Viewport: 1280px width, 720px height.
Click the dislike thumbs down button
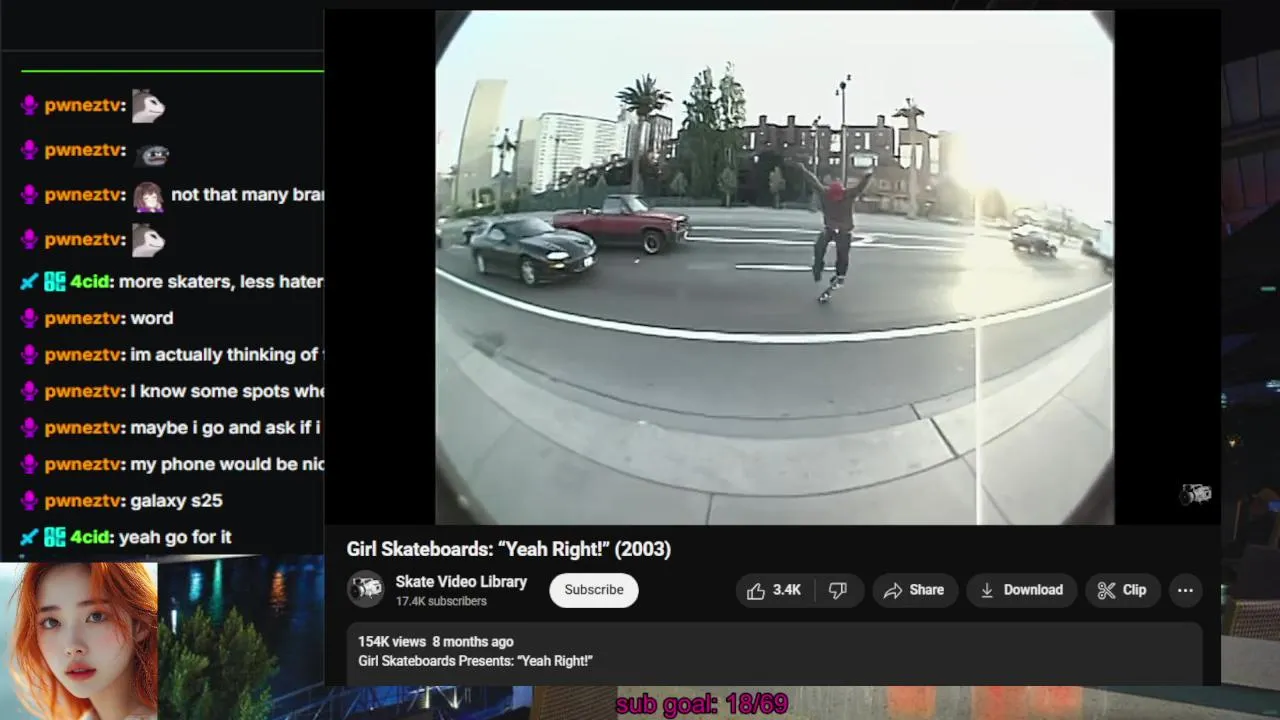coord(838,590)
